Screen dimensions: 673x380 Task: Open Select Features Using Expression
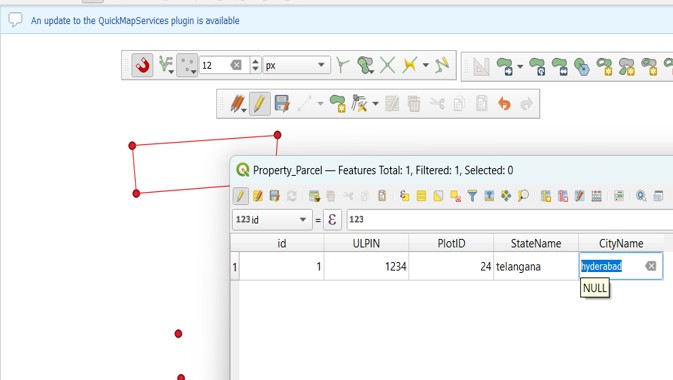click(404, 196)
